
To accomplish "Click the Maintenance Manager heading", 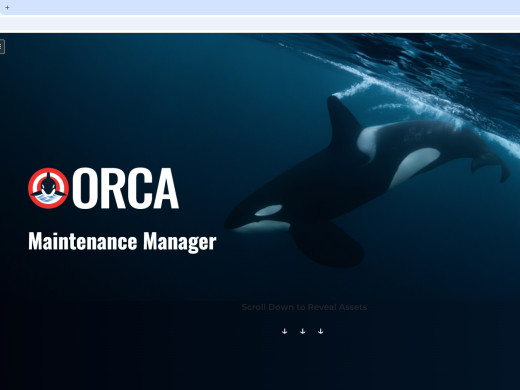I will [x=122, y=242].
